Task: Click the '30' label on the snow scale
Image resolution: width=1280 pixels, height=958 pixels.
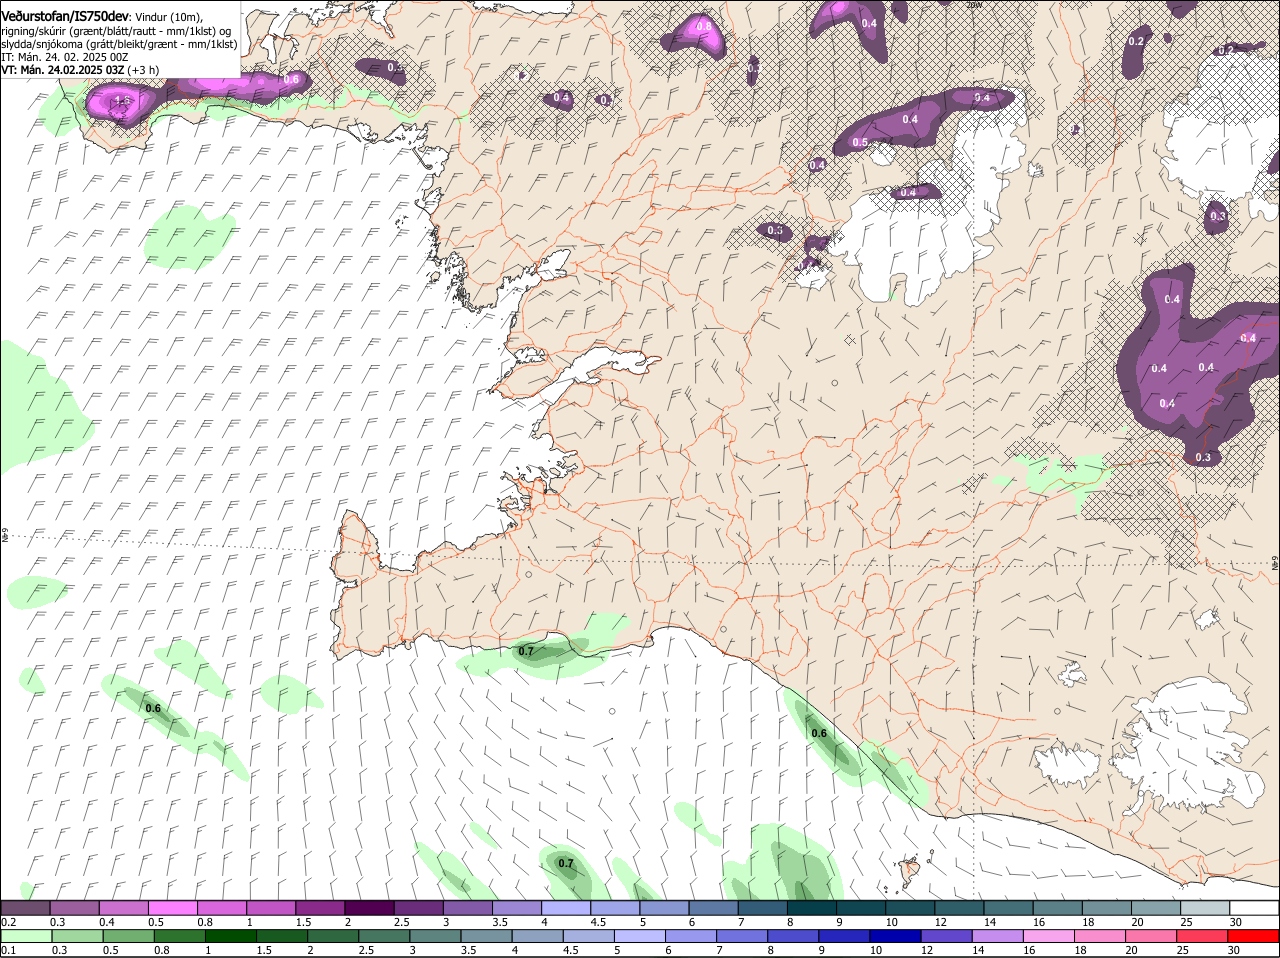Action: pos(1236,921)
